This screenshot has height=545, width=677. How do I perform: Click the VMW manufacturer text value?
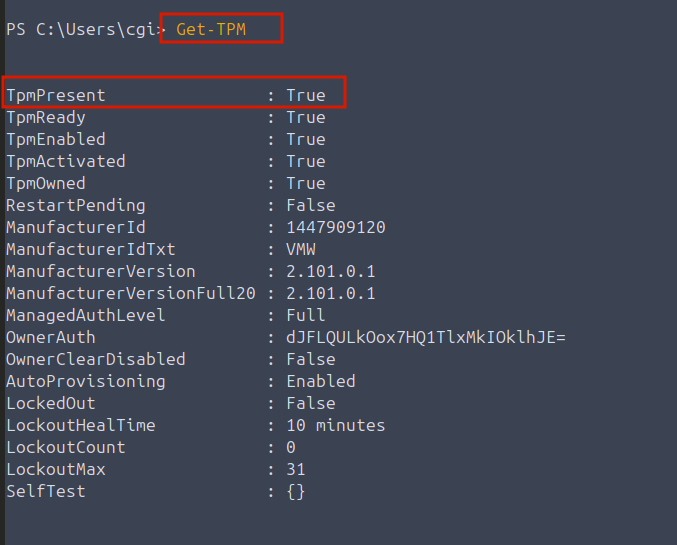pyautogui.click(x=300, y=249)
